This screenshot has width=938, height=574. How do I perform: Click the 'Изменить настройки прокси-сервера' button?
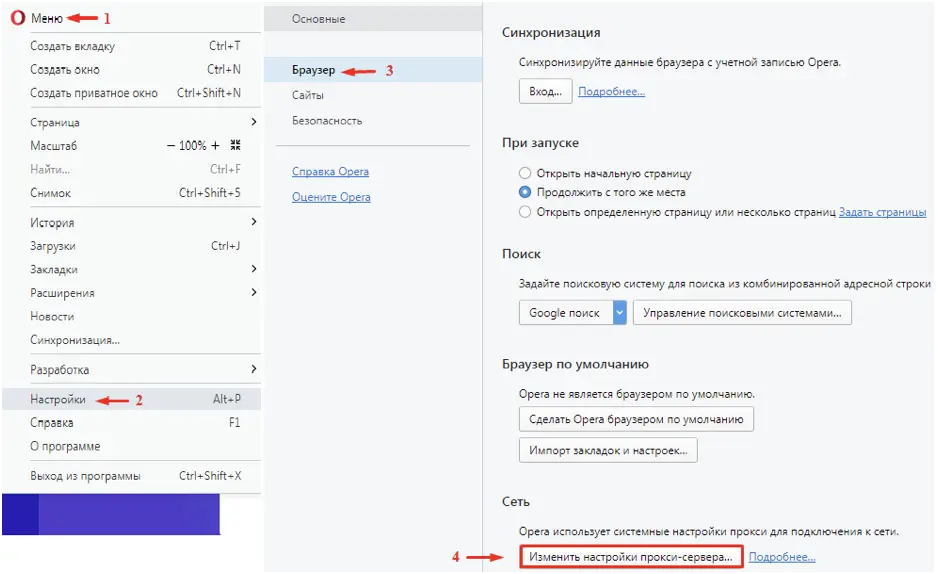[631, 556]
